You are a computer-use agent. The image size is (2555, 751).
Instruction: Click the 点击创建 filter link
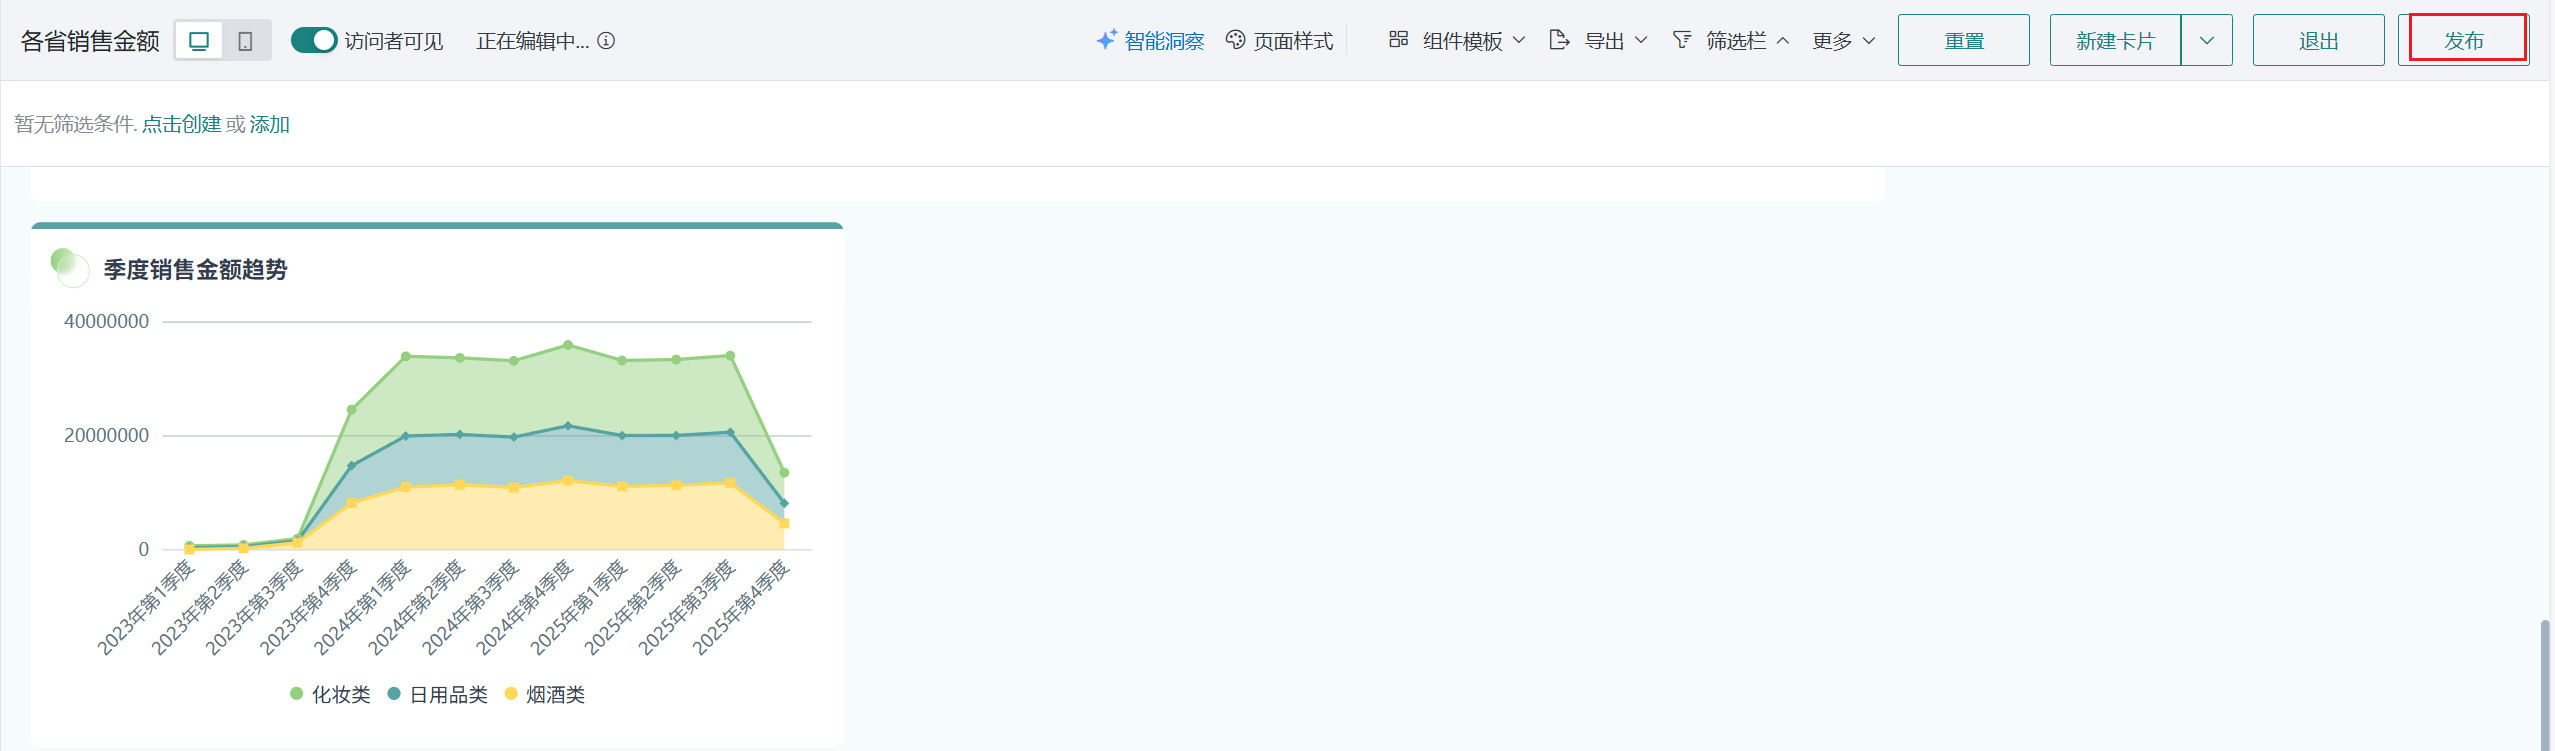click(181, 124)
